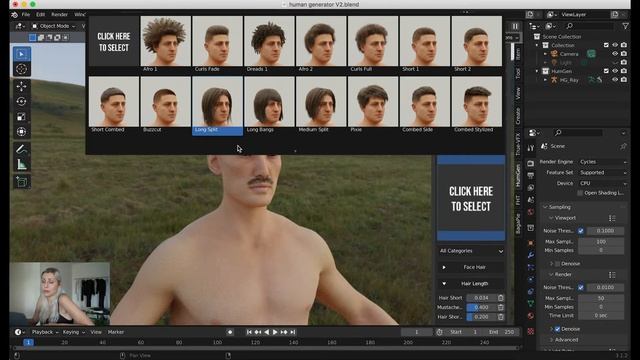Open the Modifiers wrench properties tab
The height and width of the screenshot is (360, 640).
click(x=531, y=255)
